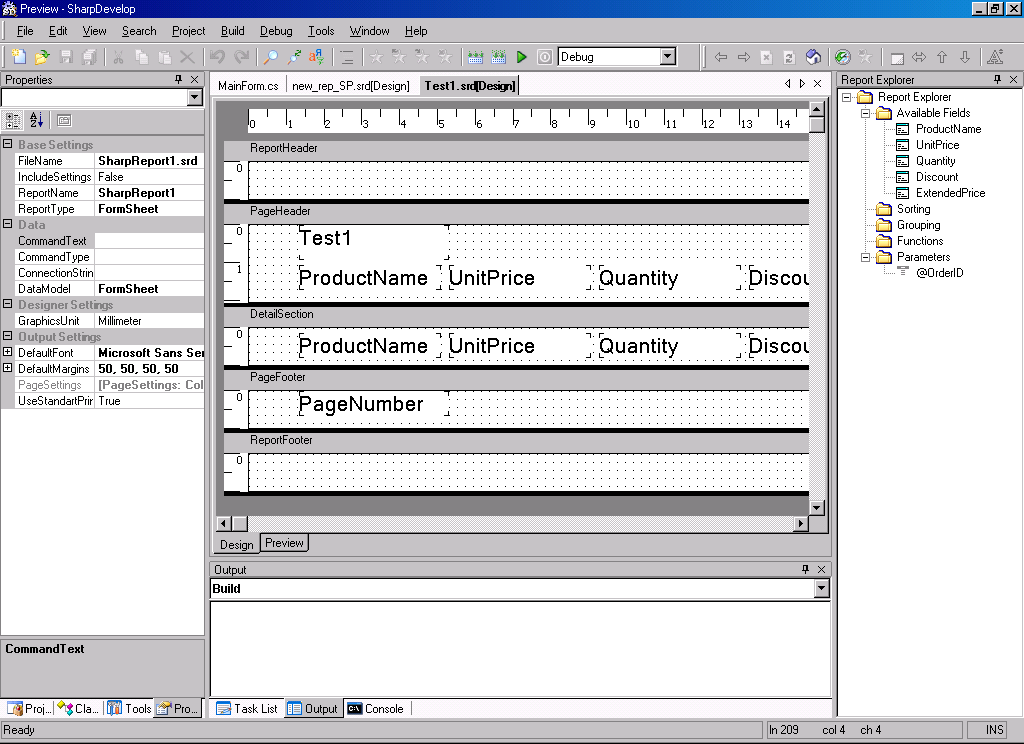Toggle categorized view in Properties panel
Screen dimensions: 1024x744
pyautogui.click(x=13, y=120)
